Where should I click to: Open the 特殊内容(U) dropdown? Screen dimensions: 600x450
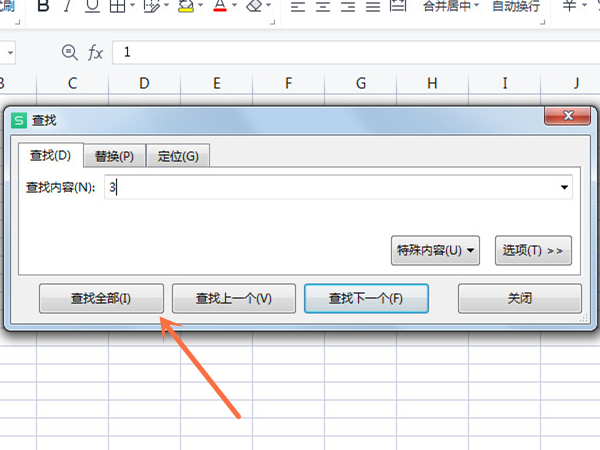click(436, 251)
